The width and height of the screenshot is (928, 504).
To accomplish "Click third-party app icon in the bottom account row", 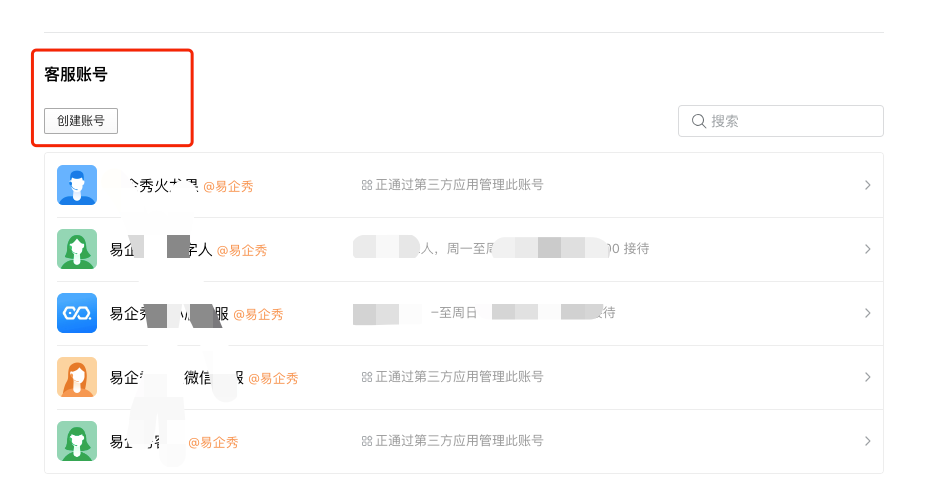I will (x=366, y=441).
